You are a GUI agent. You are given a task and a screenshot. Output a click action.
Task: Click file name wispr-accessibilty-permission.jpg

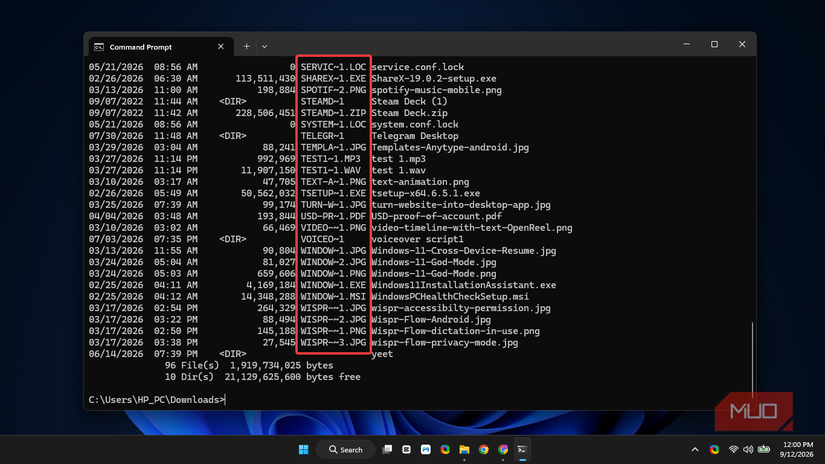click(x=461, y=308)
